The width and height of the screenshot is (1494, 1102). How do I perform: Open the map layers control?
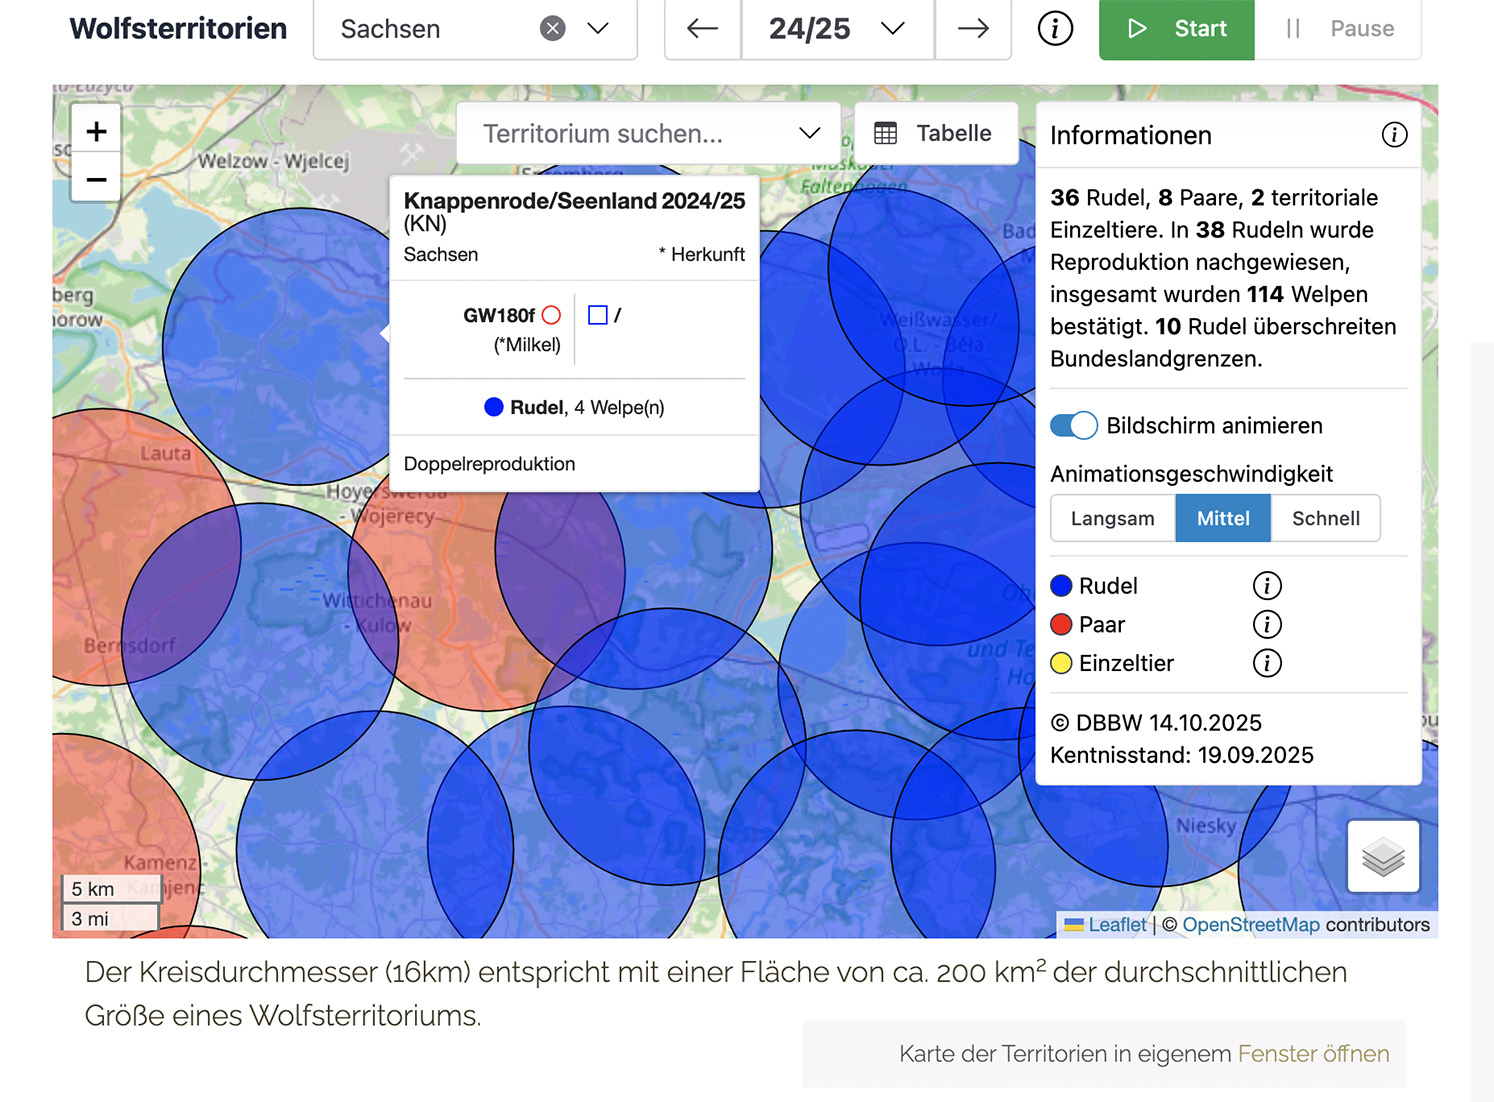pyautogui.click(x=1383, y=856)
